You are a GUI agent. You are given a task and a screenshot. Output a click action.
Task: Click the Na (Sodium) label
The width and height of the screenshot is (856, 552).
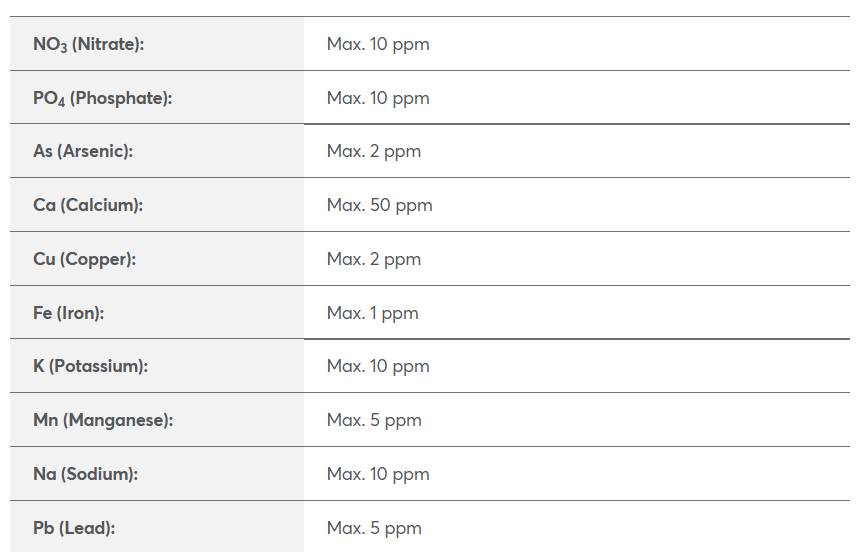[85, 474]
